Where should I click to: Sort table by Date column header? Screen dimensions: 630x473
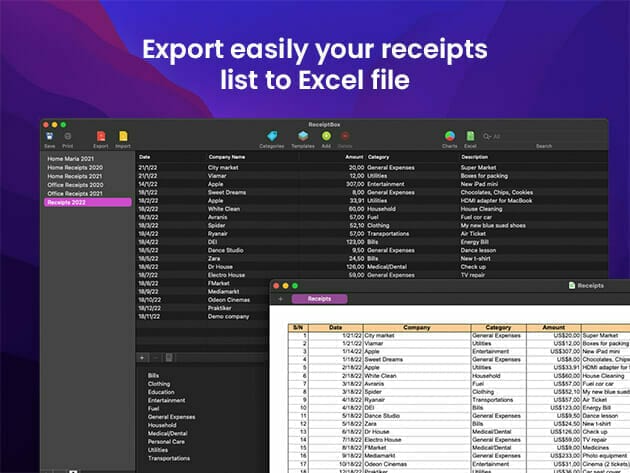(x=145, y=157)
